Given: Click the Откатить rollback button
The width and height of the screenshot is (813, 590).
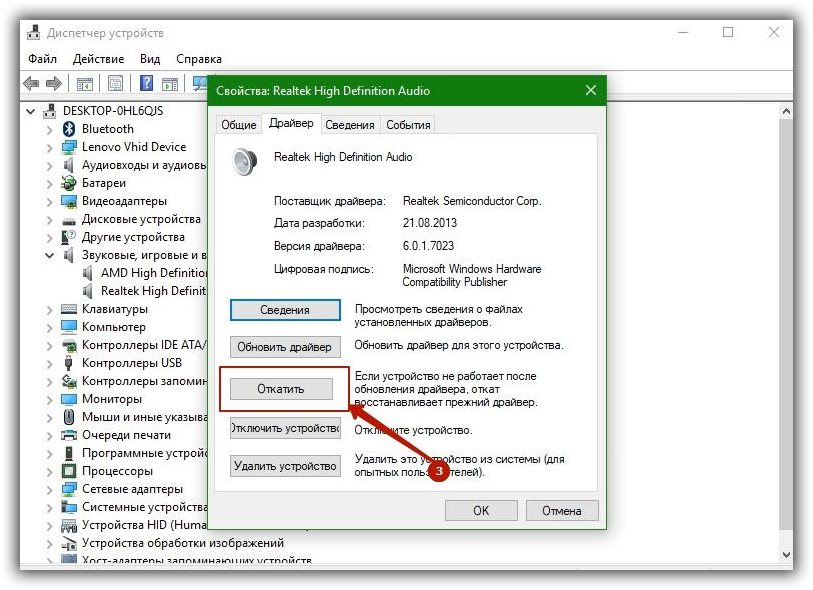Looking at the screenshot, I should [x=281, y=389].
